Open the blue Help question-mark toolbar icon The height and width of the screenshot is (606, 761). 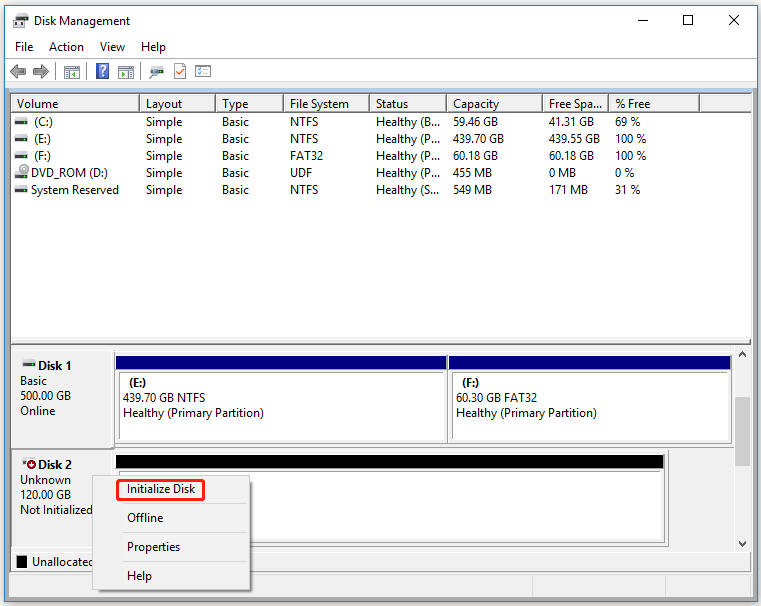click(102, 71)
